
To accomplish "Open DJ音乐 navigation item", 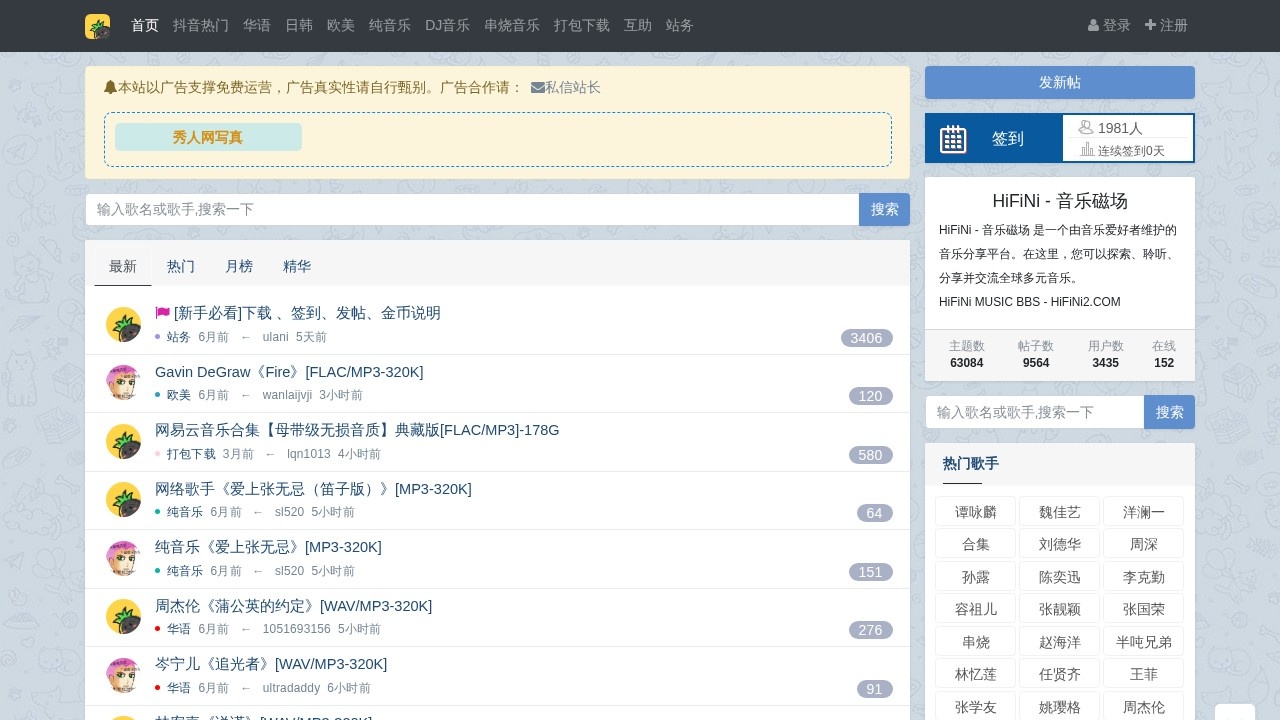I will (447, 26).
